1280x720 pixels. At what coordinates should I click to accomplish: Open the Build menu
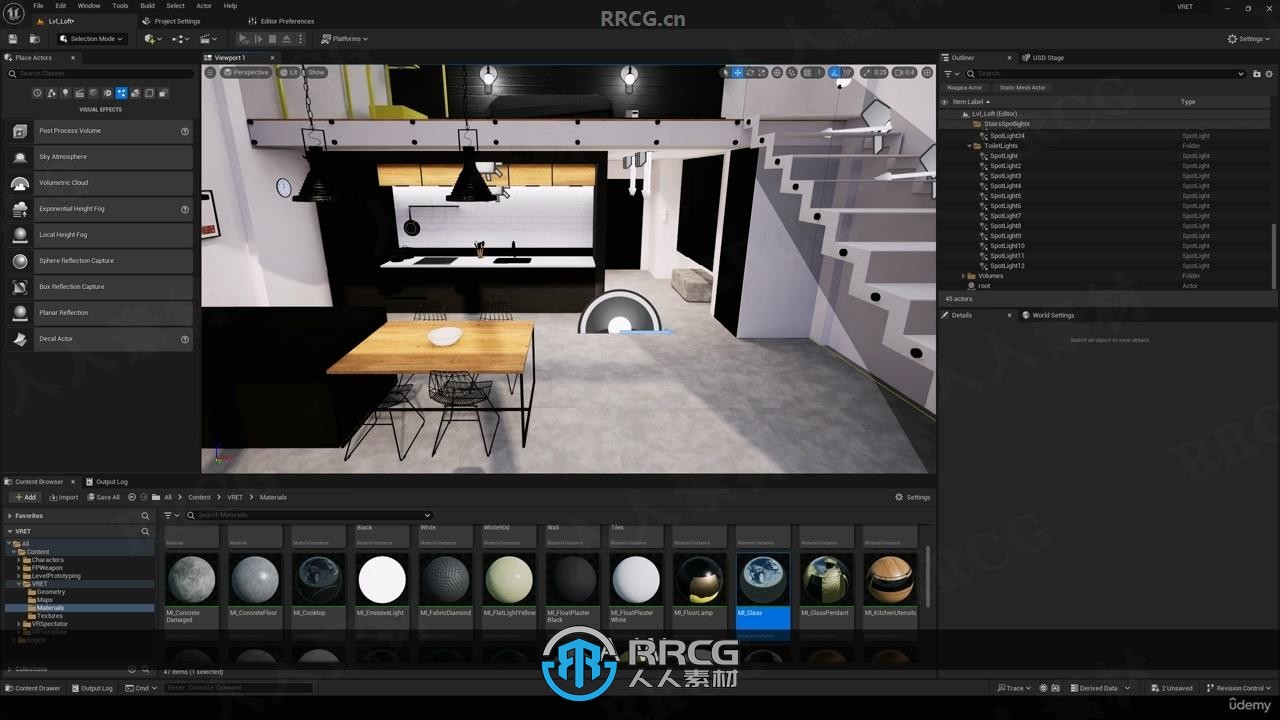tap(147, 6)
